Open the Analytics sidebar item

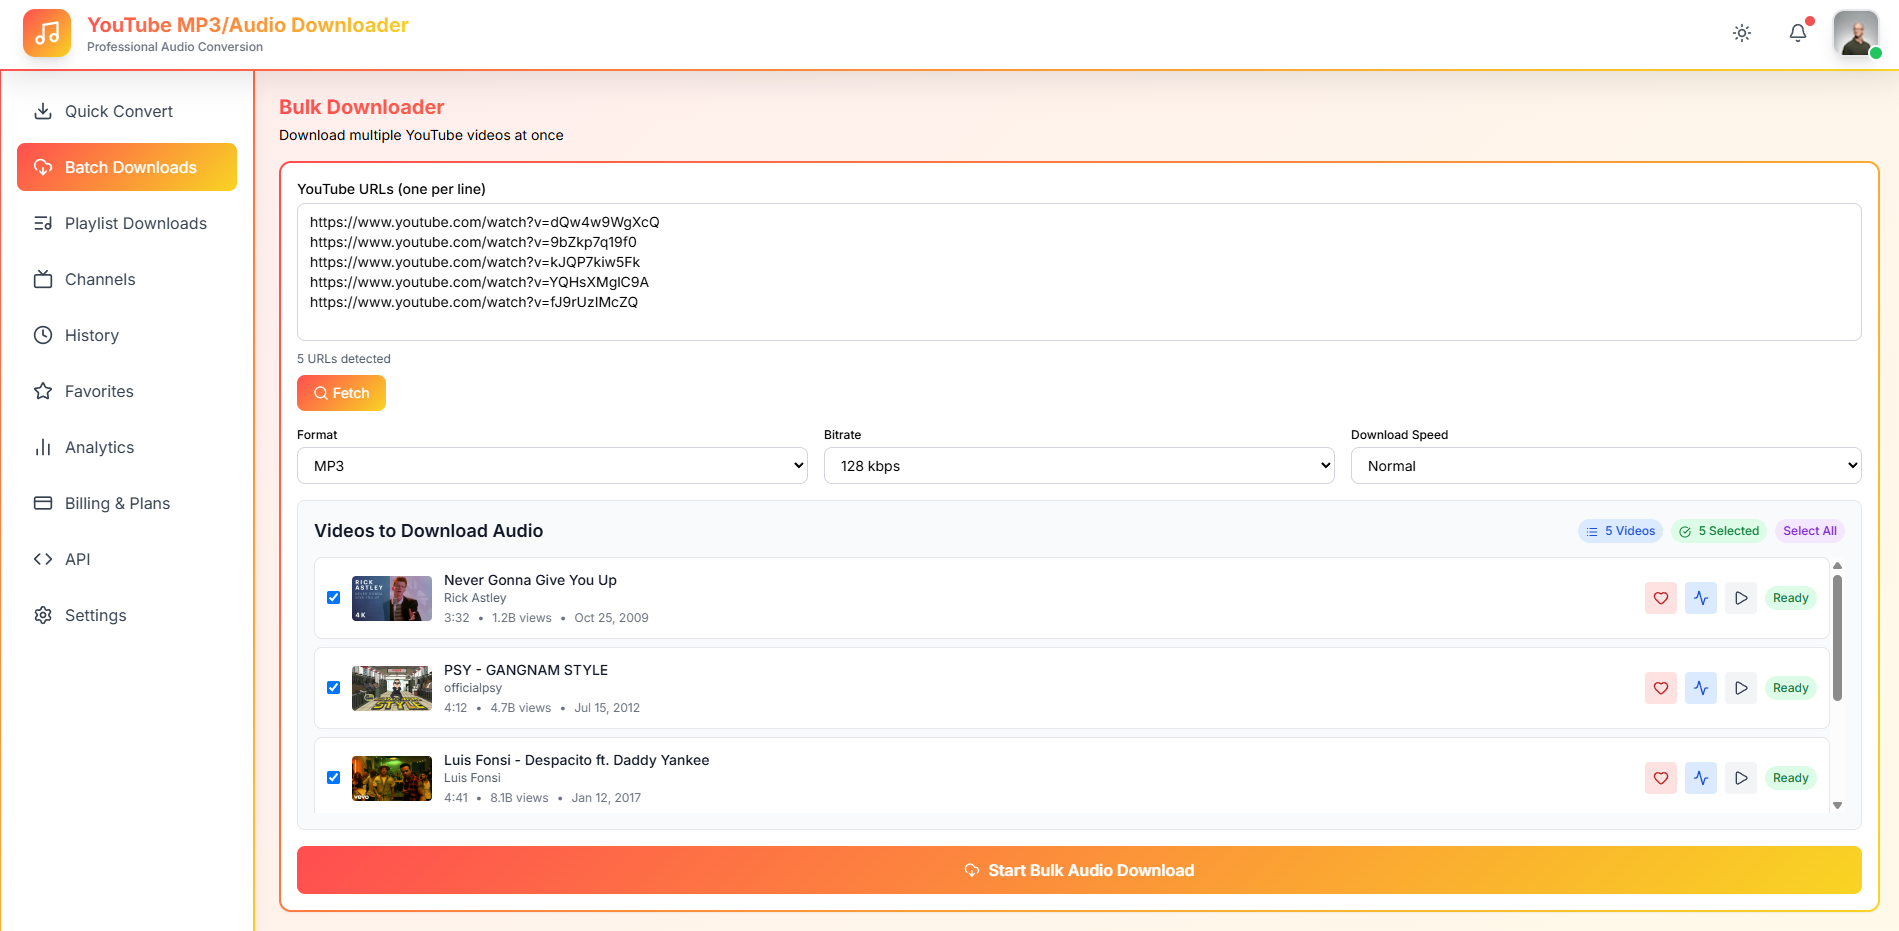(99, 447)
